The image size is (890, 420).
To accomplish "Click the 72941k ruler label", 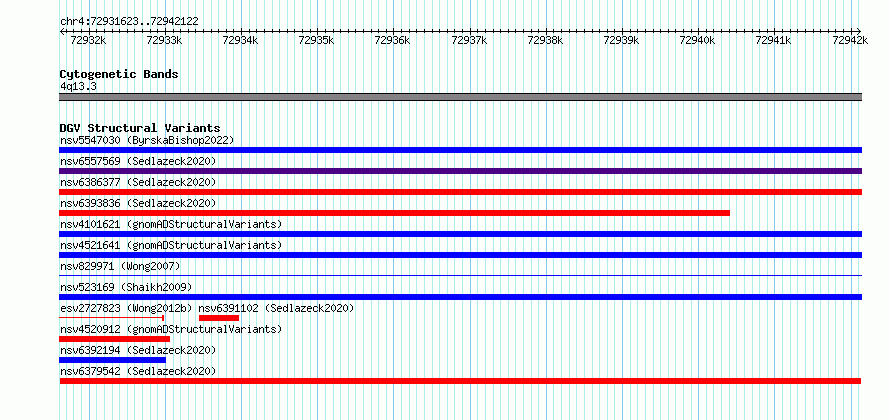I will [x=774, y=40].
